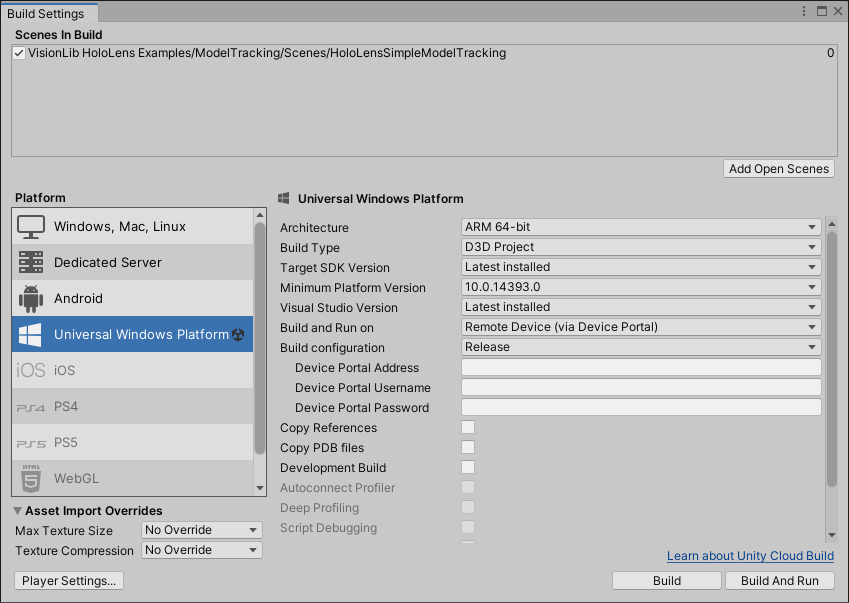Click the platform list scrollbar thumb

(x=260, y=338)
